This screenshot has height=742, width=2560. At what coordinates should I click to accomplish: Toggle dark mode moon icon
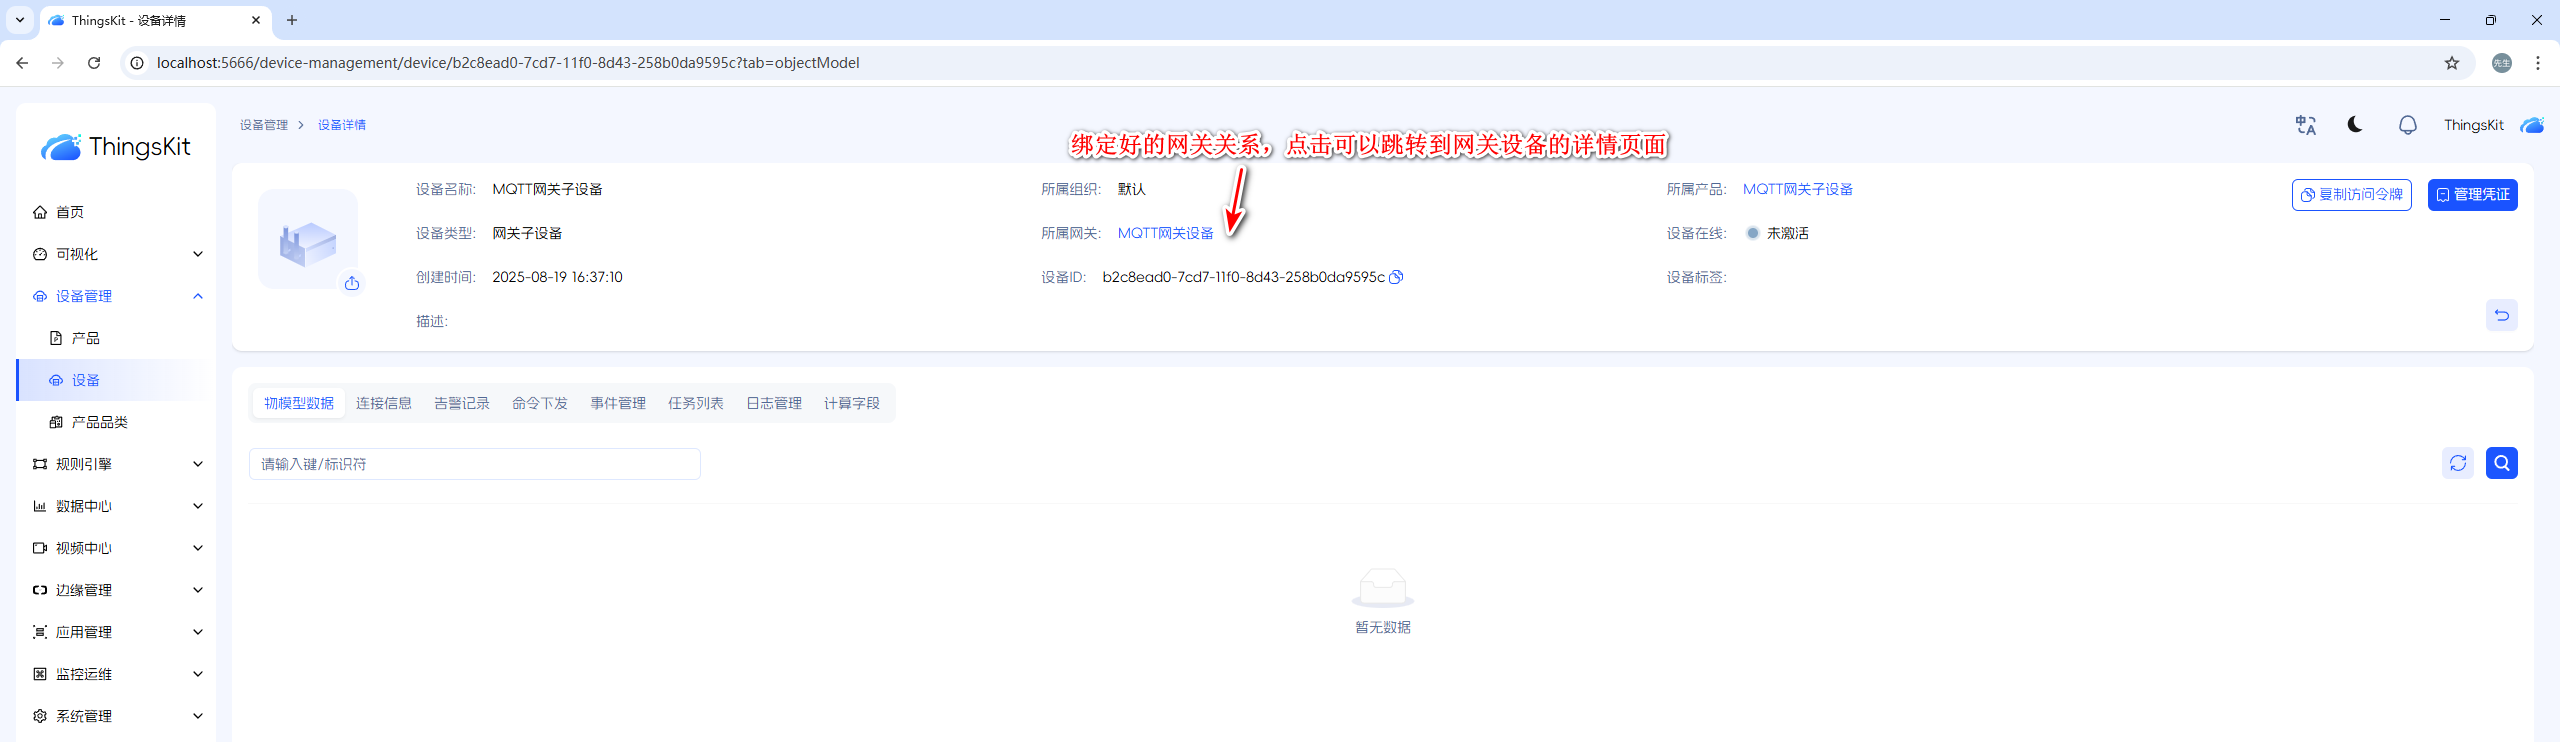[x=2355, y=125]
